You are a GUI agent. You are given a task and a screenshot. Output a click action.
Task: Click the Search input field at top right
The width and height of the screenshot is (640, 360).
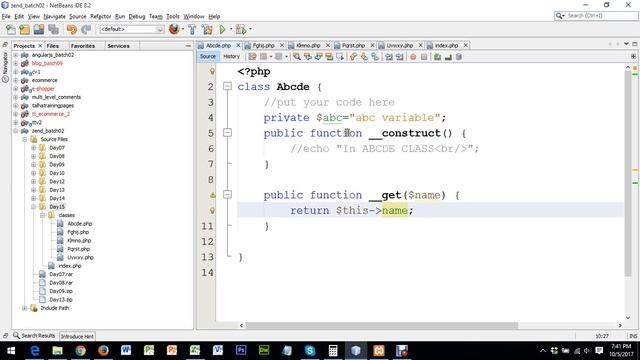(601, 16)
